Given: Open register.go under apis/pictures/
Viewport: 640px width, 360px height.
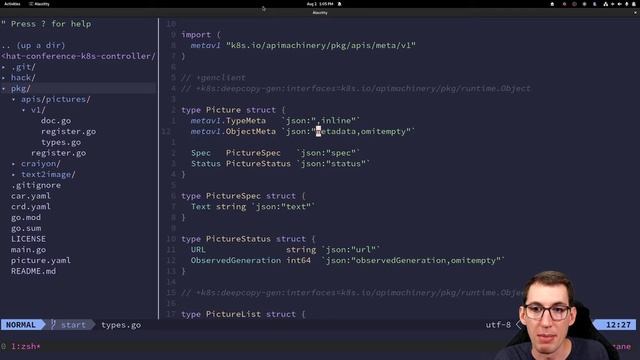Looking at the screenshot, I should point(58,153).
